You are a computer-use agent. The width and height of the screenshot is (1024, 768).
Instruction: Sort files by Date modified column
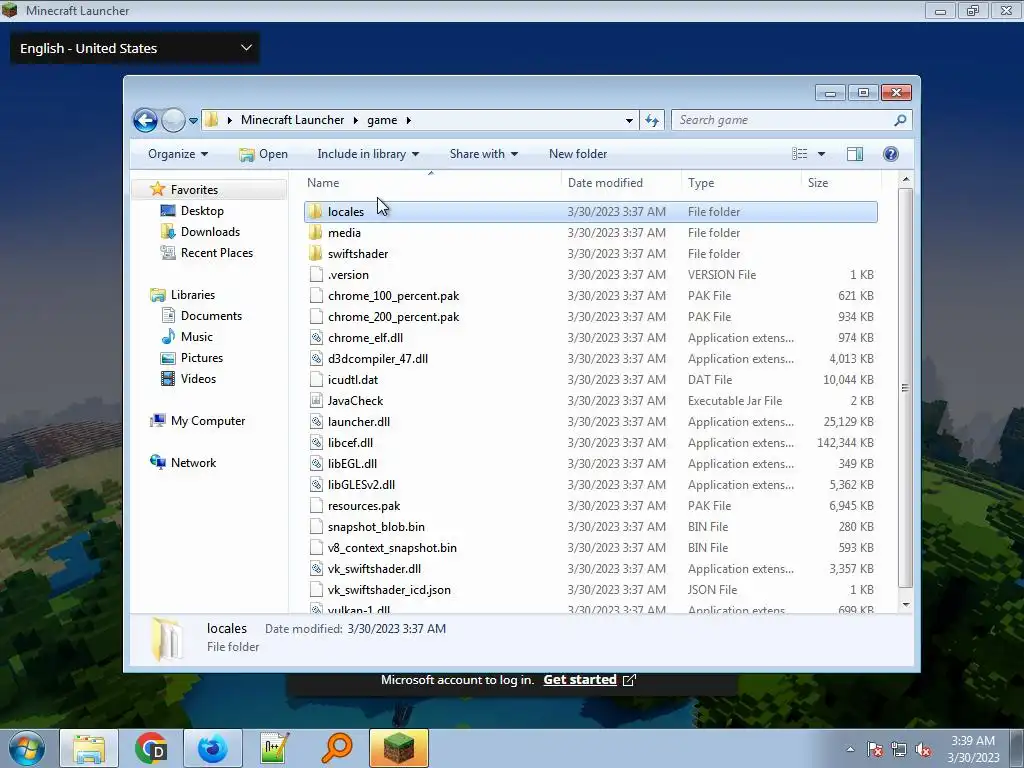coord(620,183)
